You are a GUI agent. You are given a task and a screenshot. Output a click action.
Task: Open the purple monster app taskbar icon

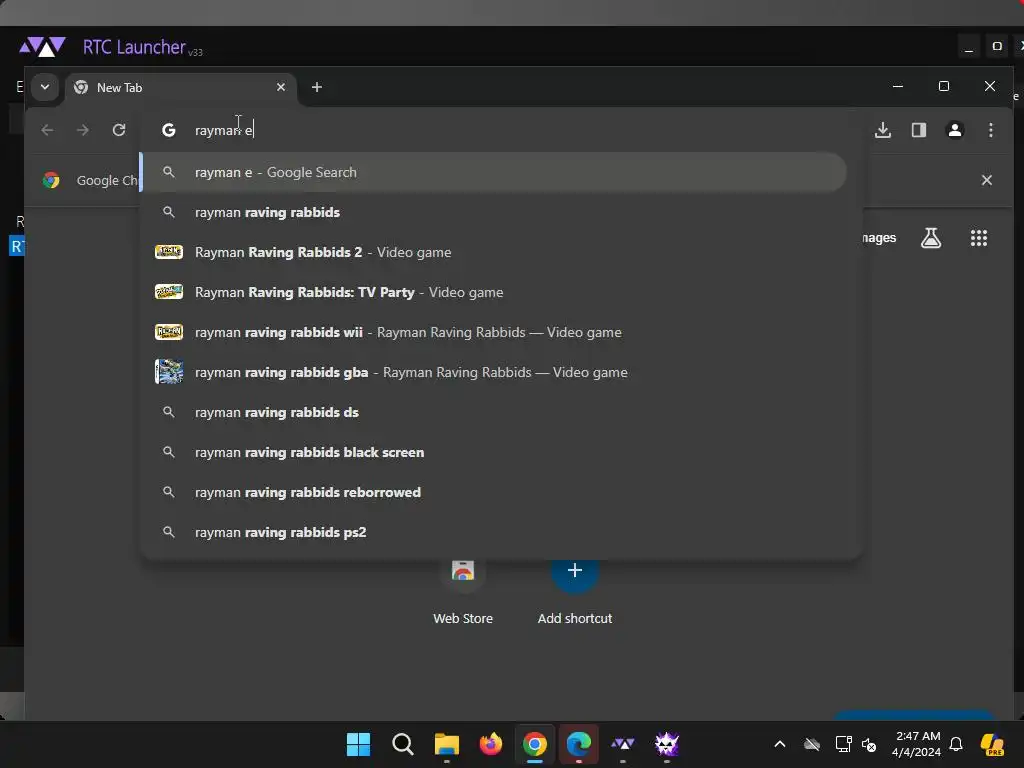tap(667, 744)
